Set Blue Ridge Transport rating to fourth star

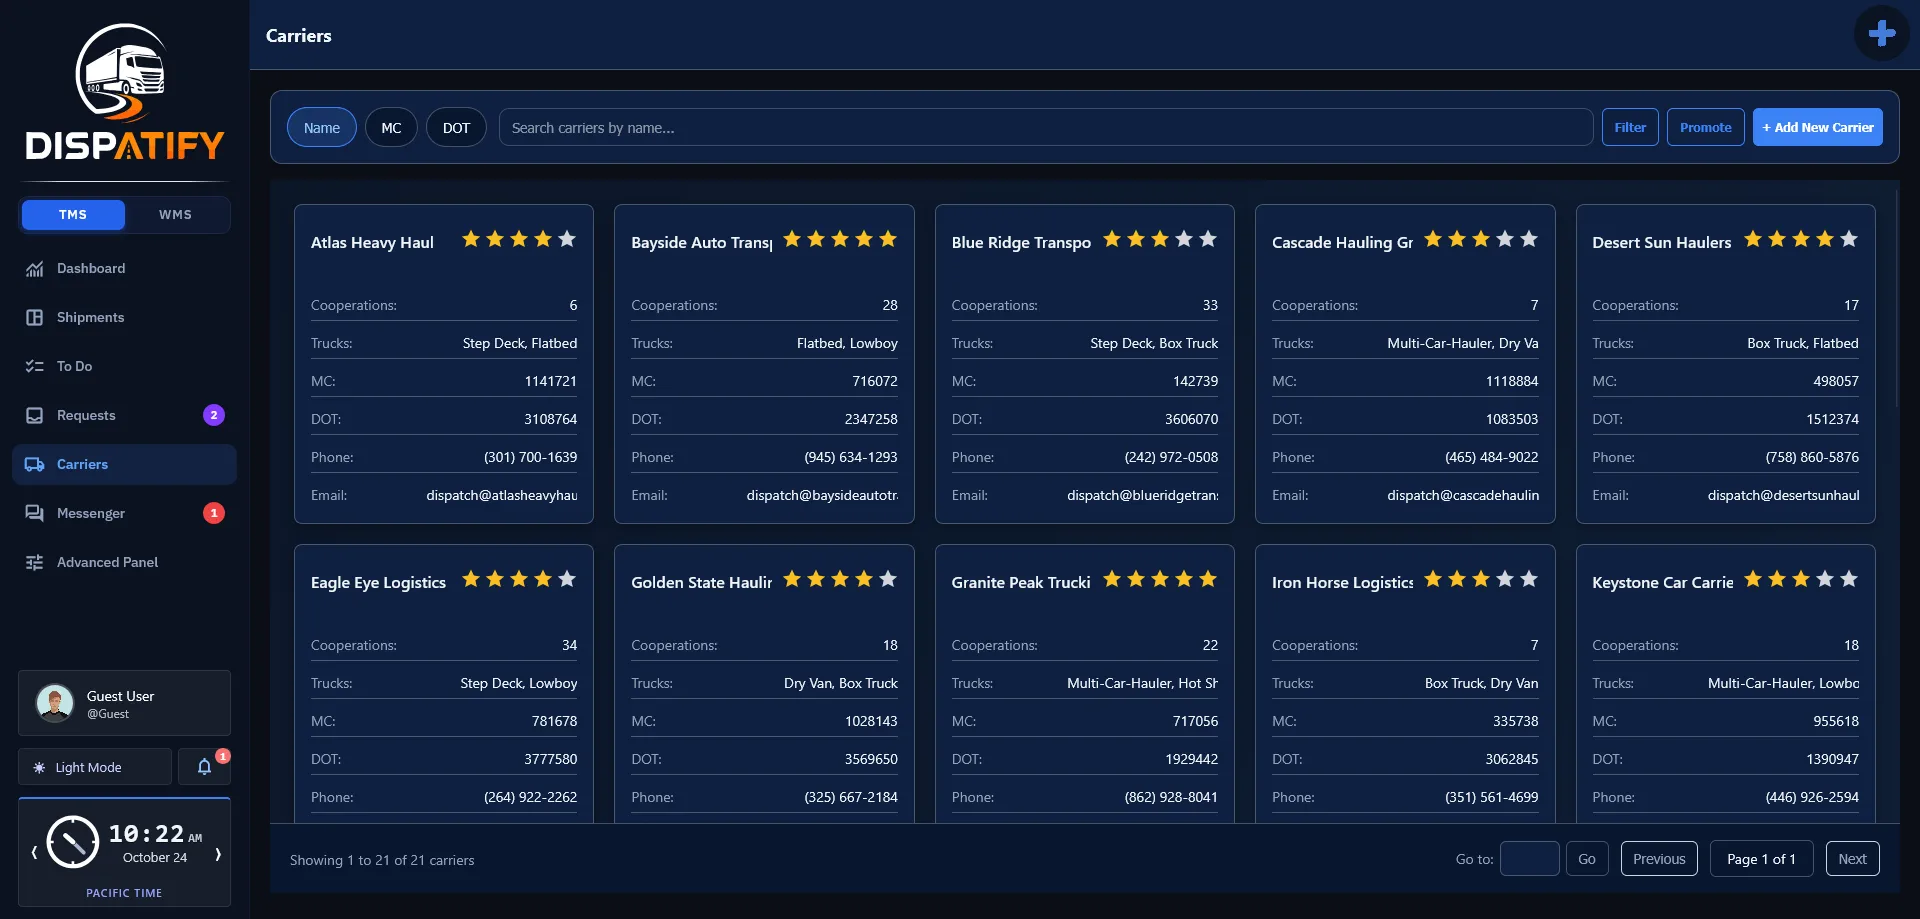(1184, 239)
